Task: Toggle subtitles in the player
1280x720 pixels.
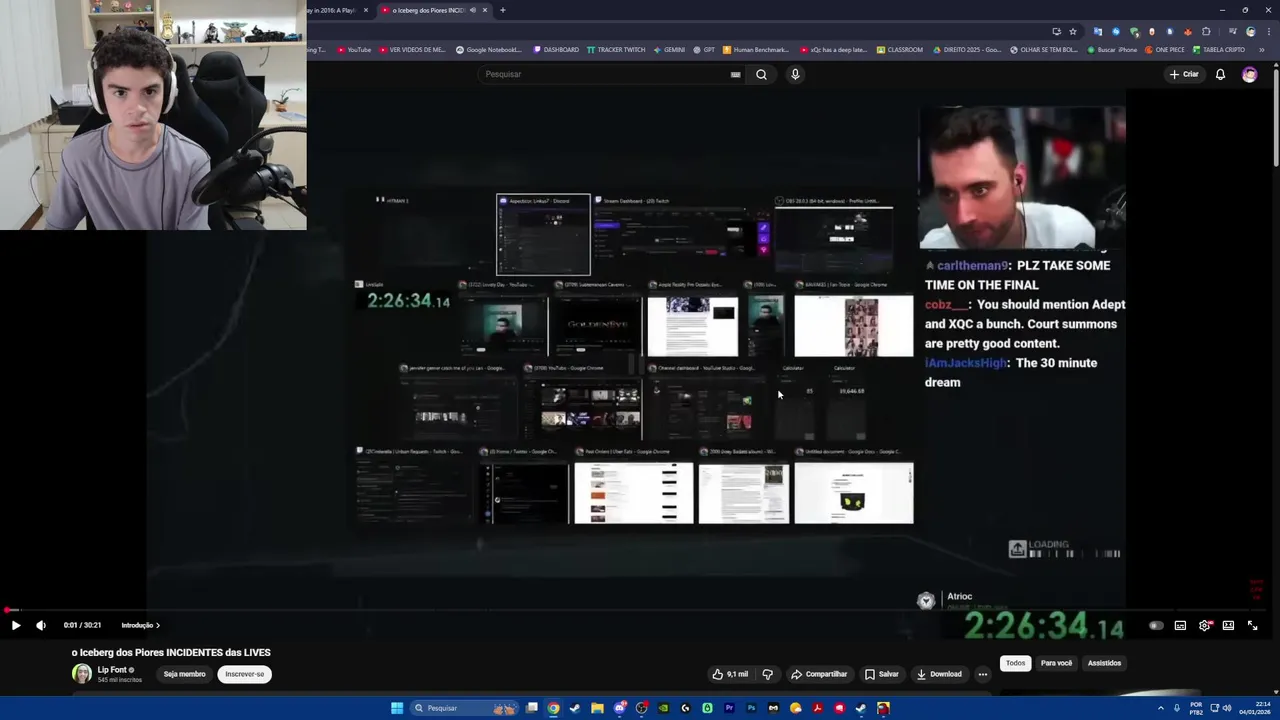Action: 1180,625
